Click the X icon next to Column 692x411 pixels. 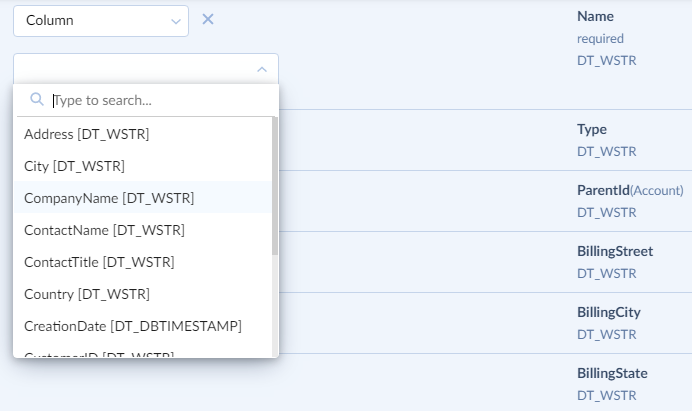208,19
